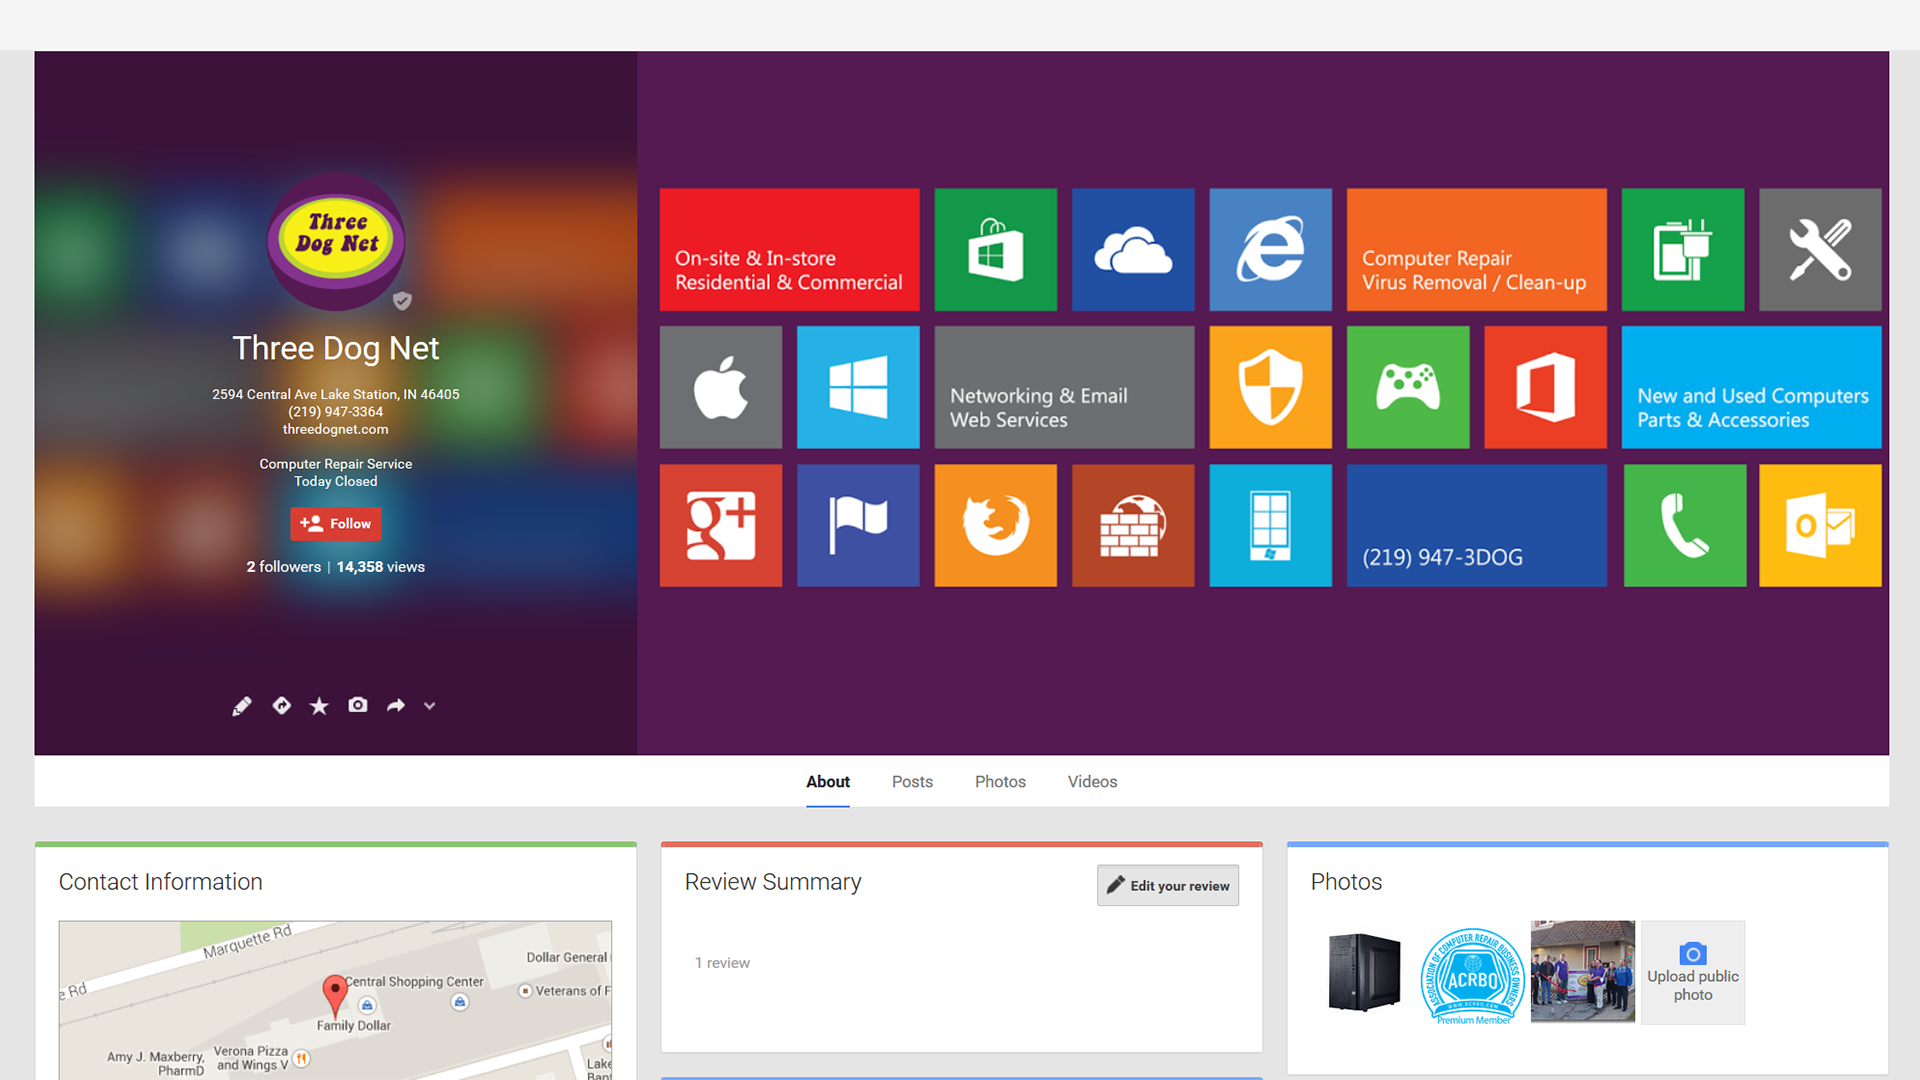Click the New and Used Computers tile
The image size is (1920, 1080).
[x=1752, y=387]
